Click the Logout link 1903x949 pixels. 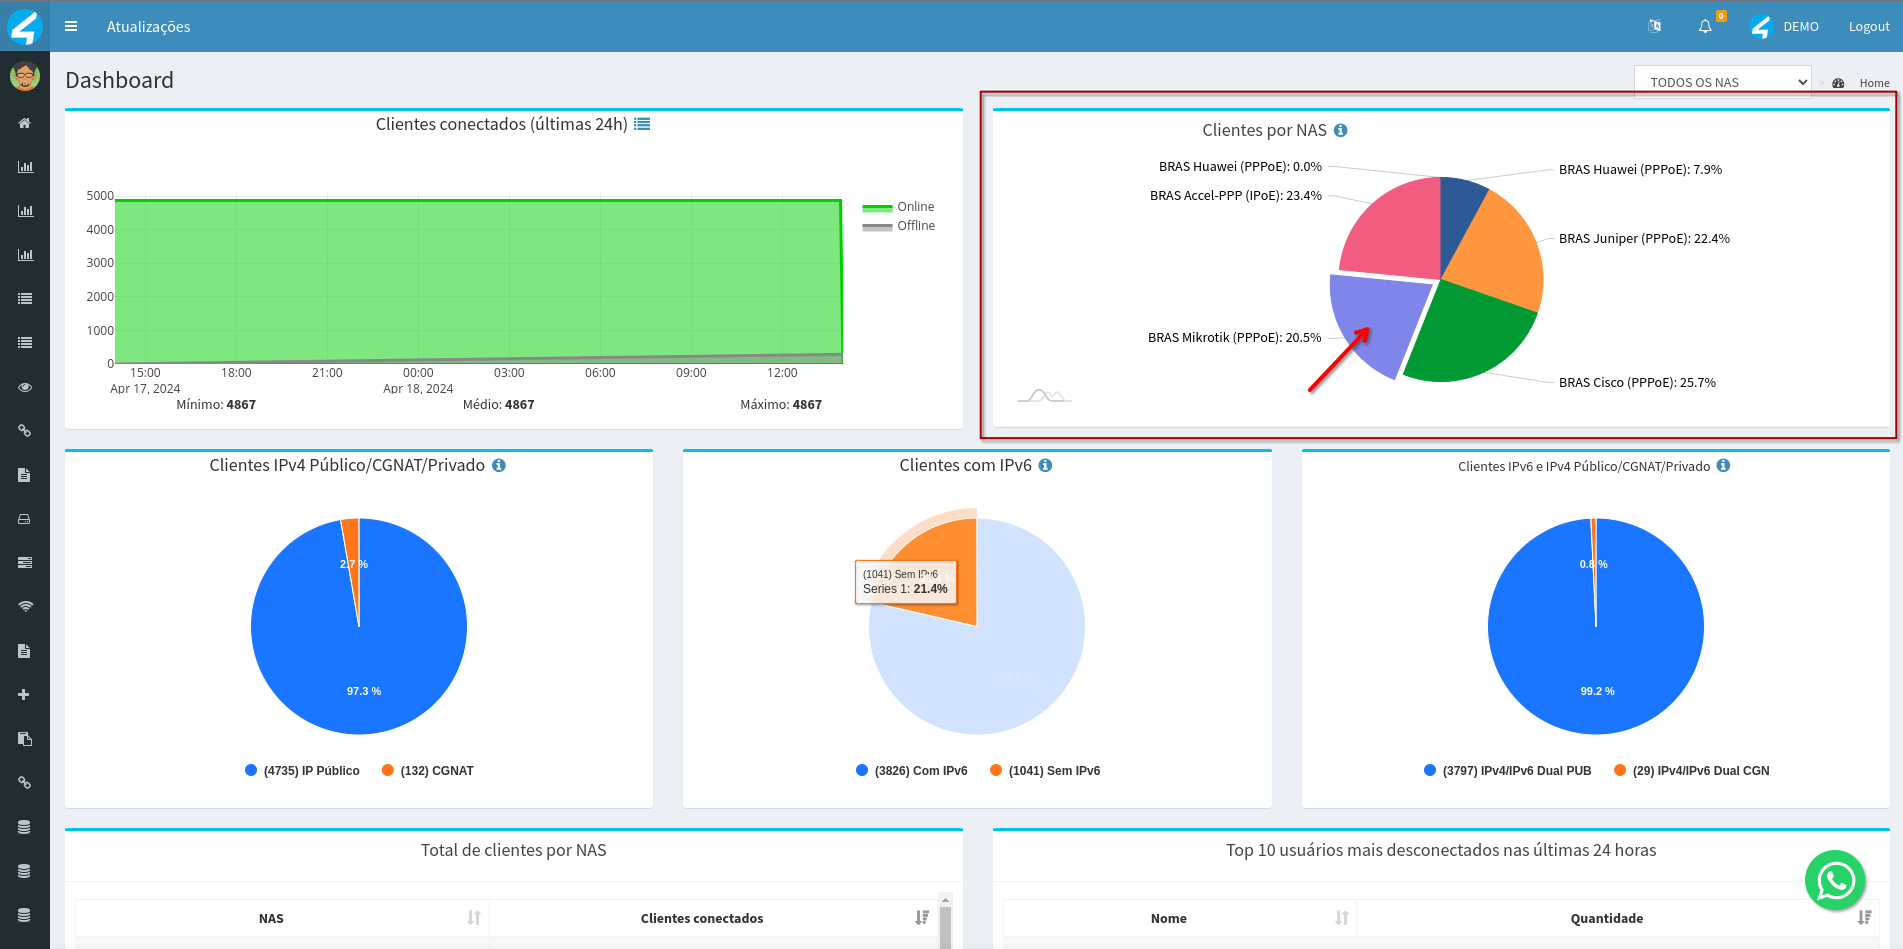click(x=1868, y=27)
